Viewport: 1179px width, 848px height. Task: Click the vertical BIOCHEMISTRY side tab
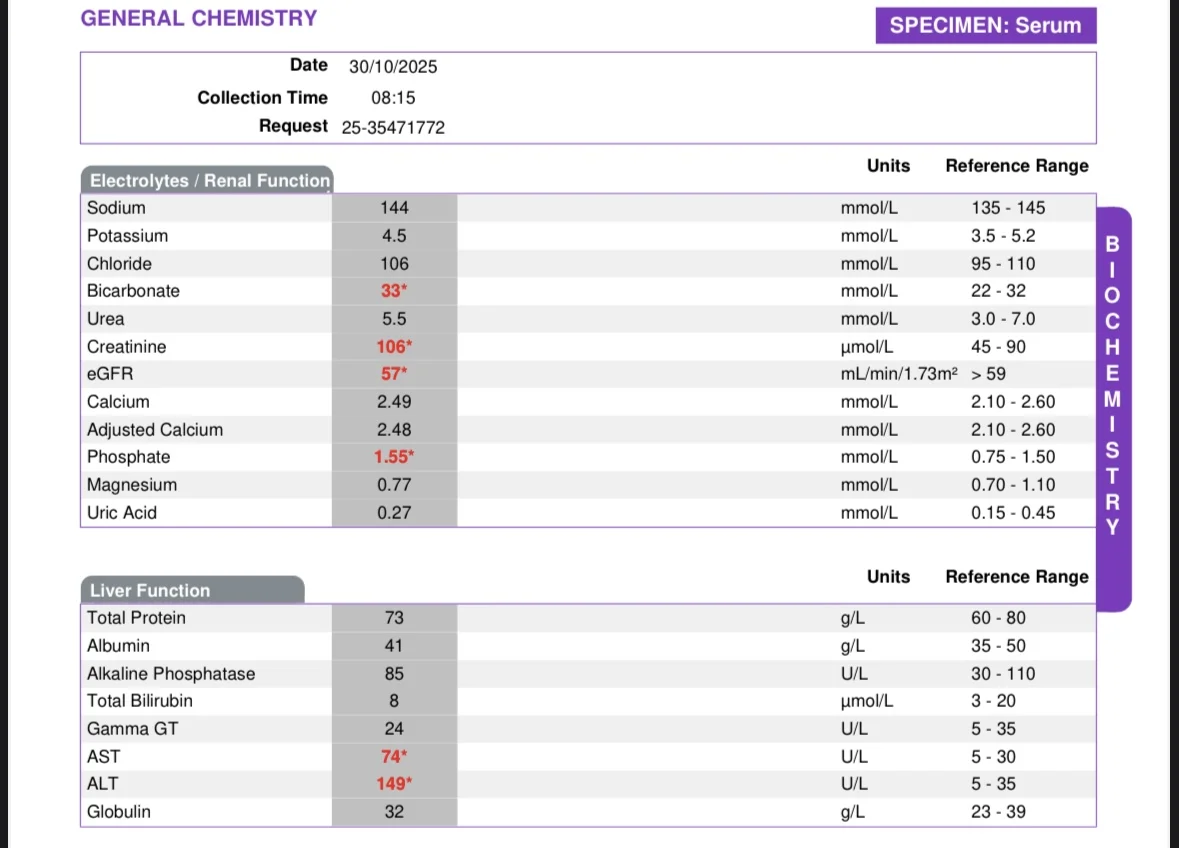(x=1113, y=409)
